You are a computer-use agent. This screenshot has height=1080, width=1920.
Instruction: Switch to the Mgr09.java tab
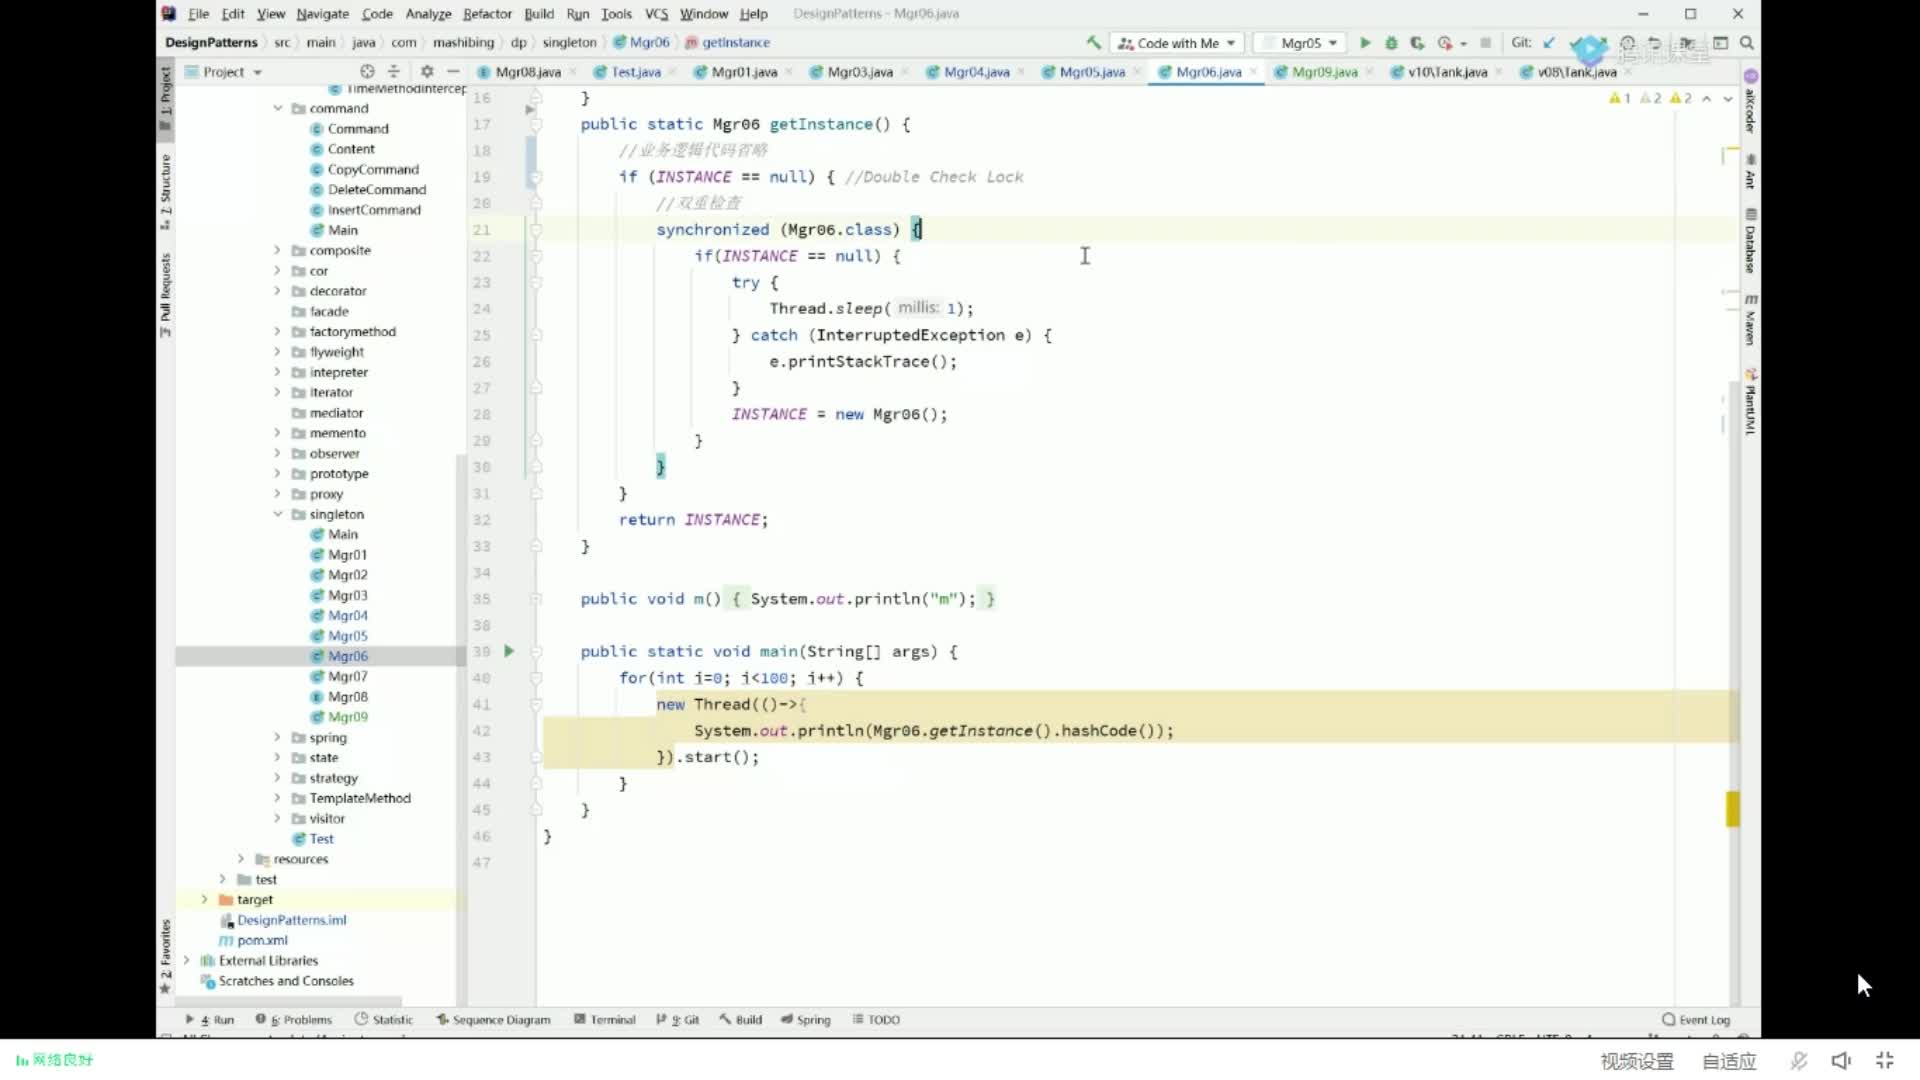click(x=1323, y=72)
